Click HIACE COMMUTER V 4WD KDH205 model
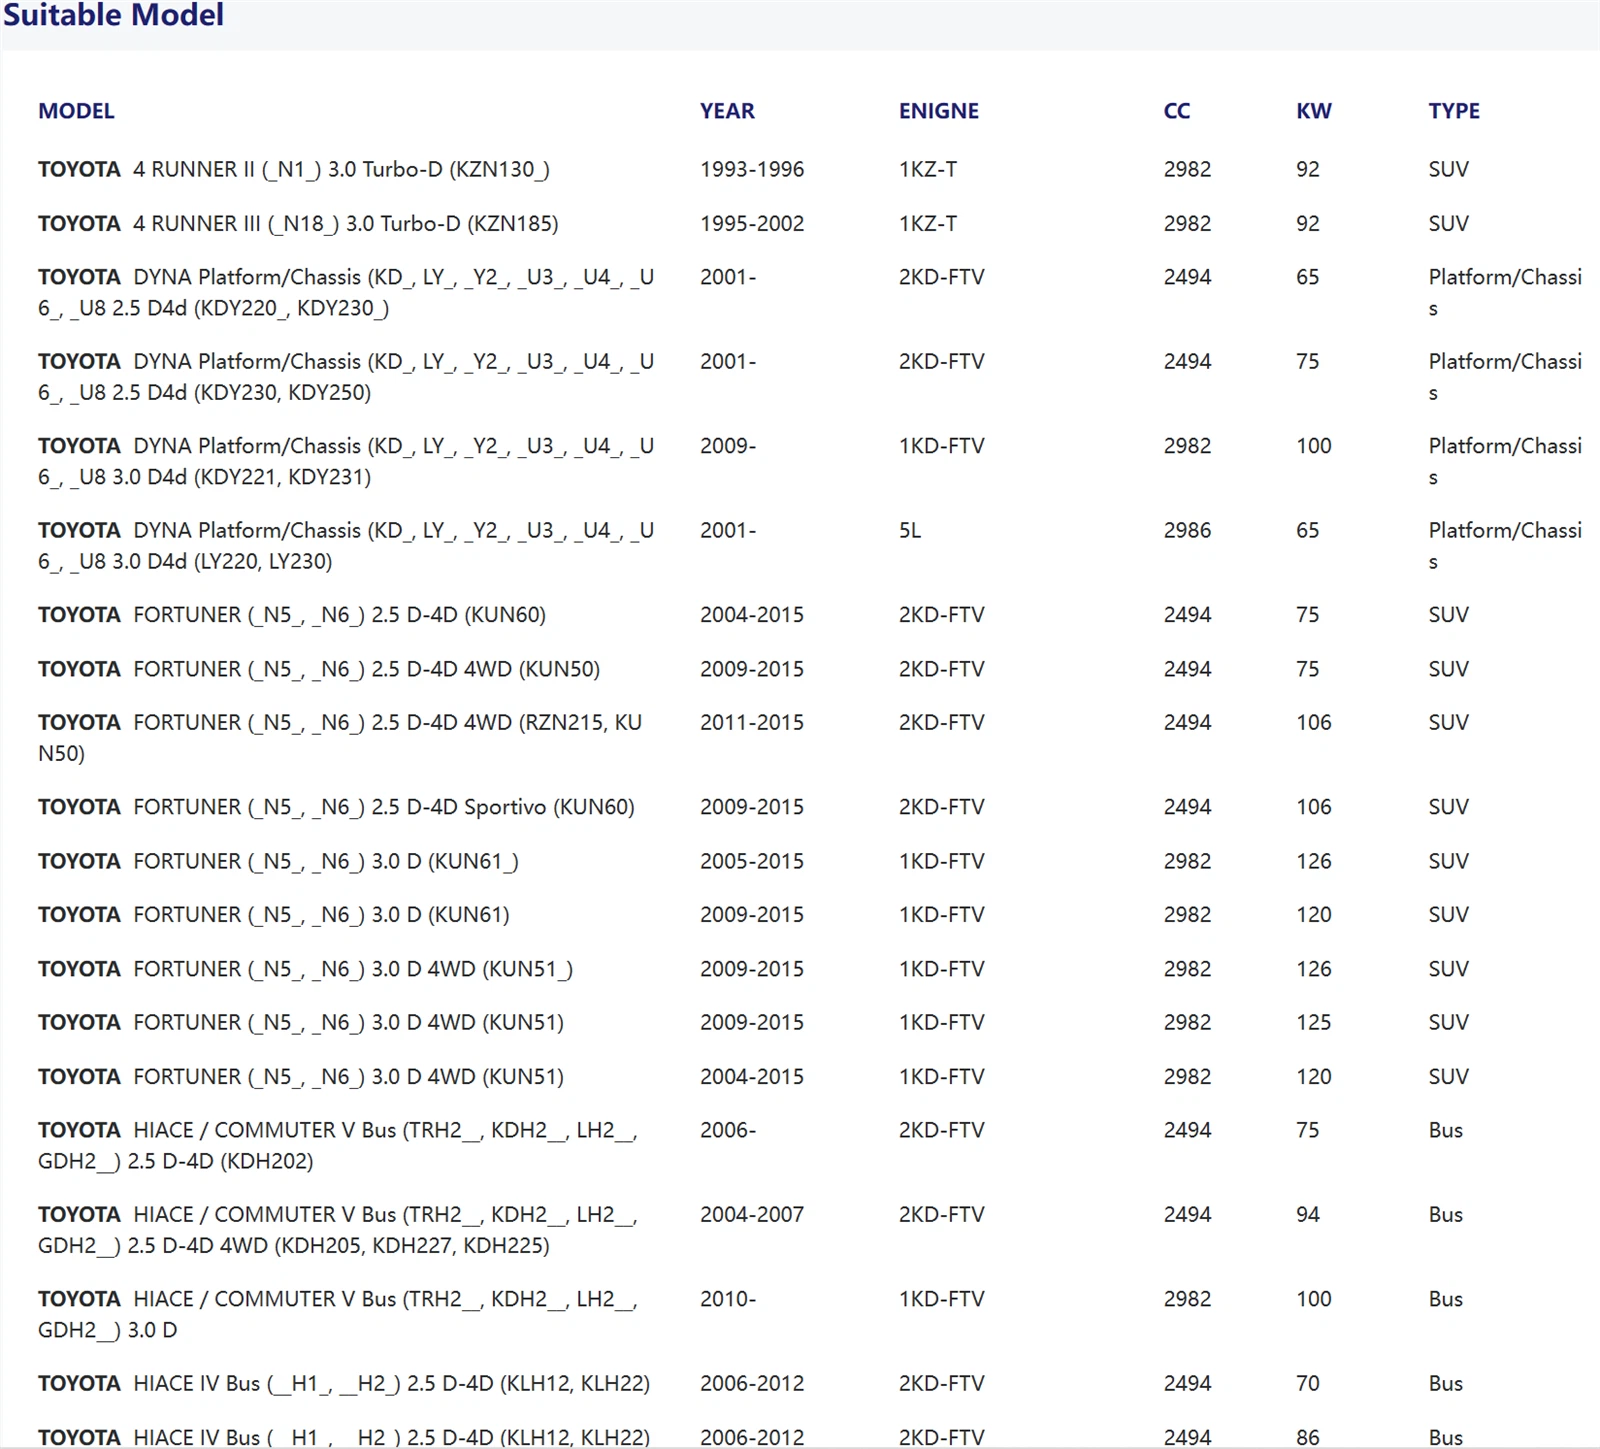The image size is (1600, 1449). tap(338, 1230)
